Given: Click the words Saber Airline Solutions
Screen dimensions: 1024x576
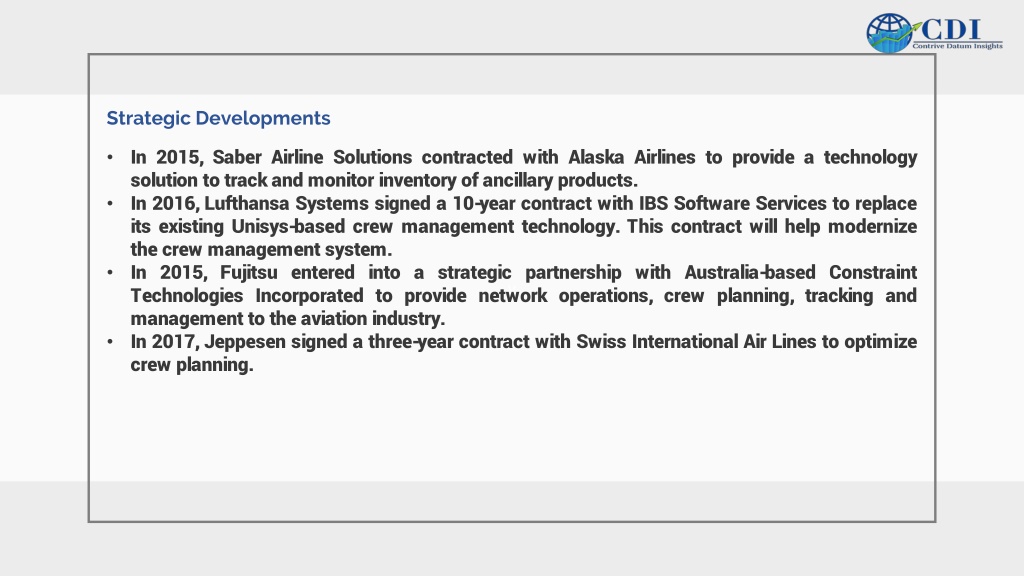Looking at the screenshot, I should [312, 157].
